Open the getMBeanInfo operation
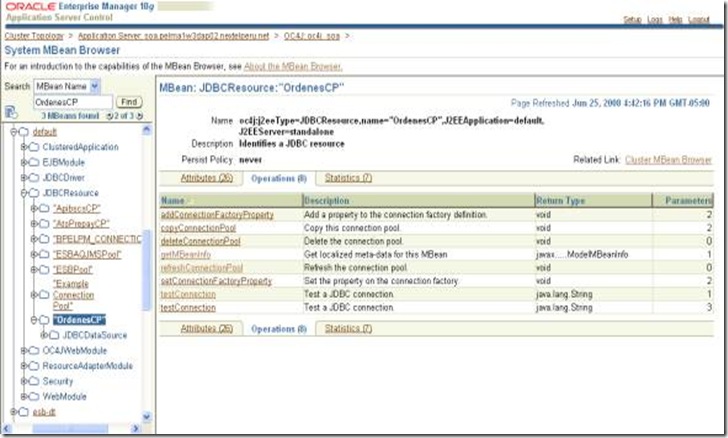 (x=186, y=255)
